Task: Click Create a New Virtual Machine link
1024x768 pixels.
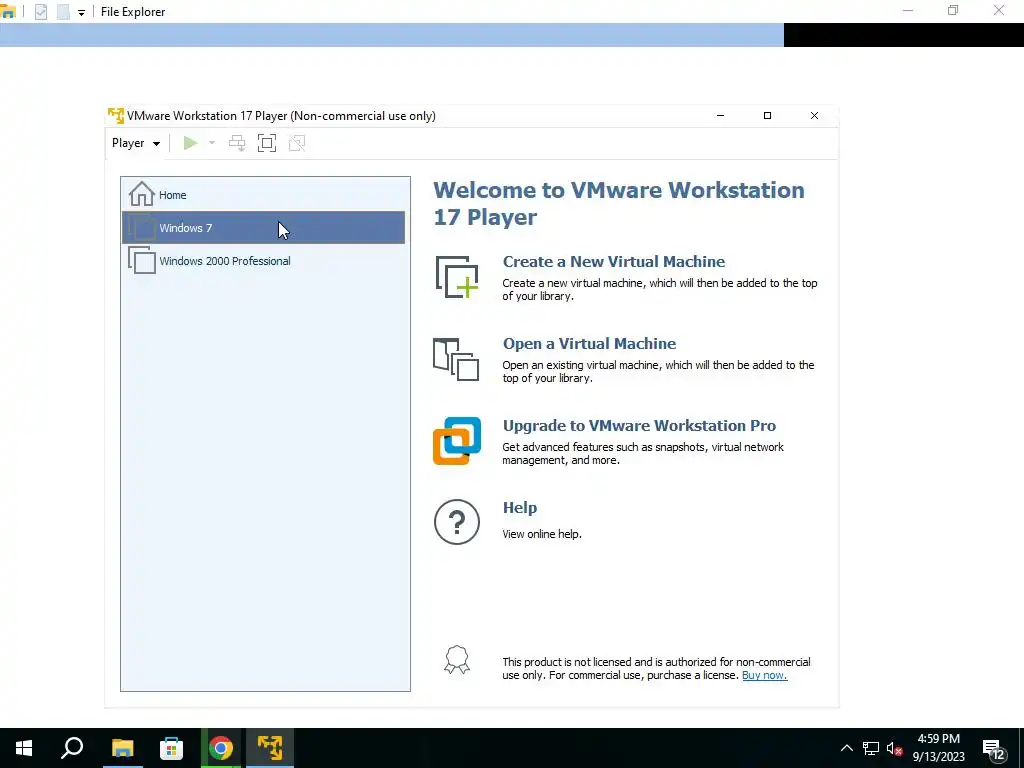Action: coord(614,261)
